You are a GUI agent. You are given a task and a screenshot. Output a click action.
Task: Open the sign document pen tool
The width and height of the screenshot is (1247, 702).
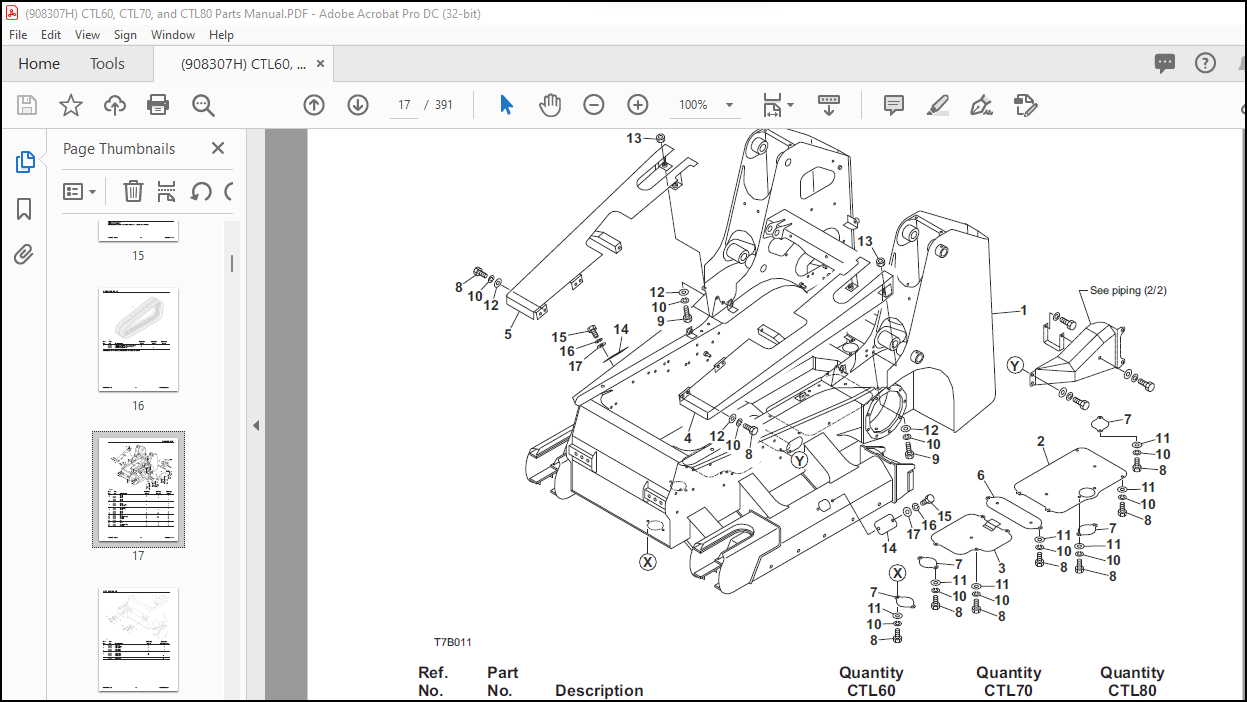981,105
